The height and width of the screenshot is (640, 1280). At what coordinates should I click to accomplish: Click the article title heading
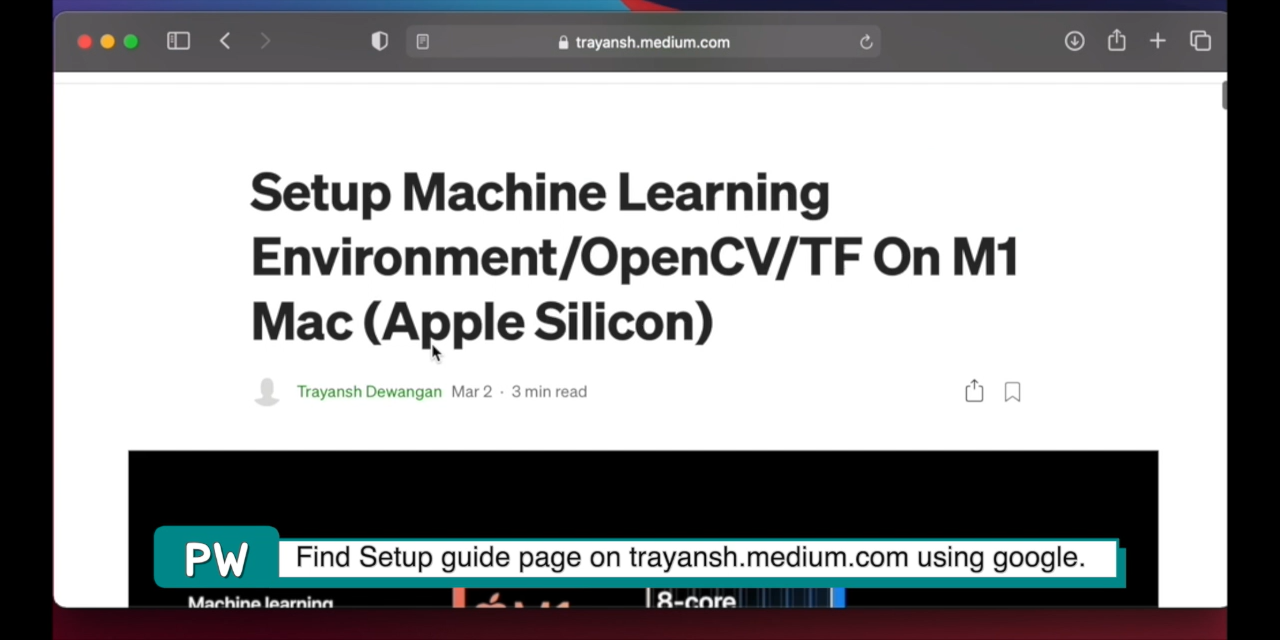(634, 257)
